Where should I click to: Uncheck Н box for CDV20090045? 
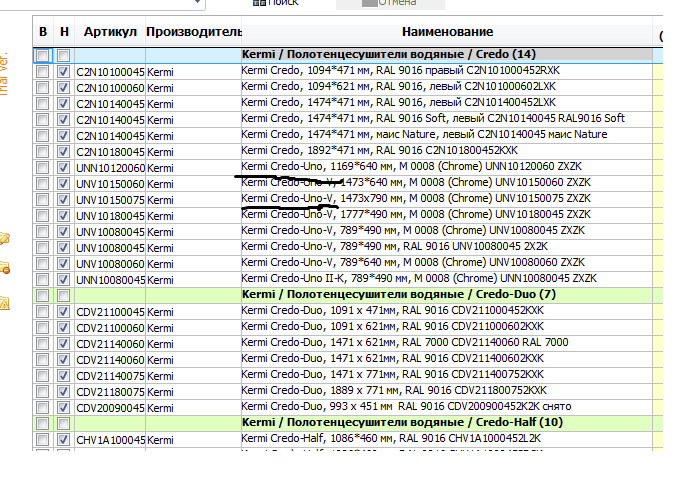[63, 408]
